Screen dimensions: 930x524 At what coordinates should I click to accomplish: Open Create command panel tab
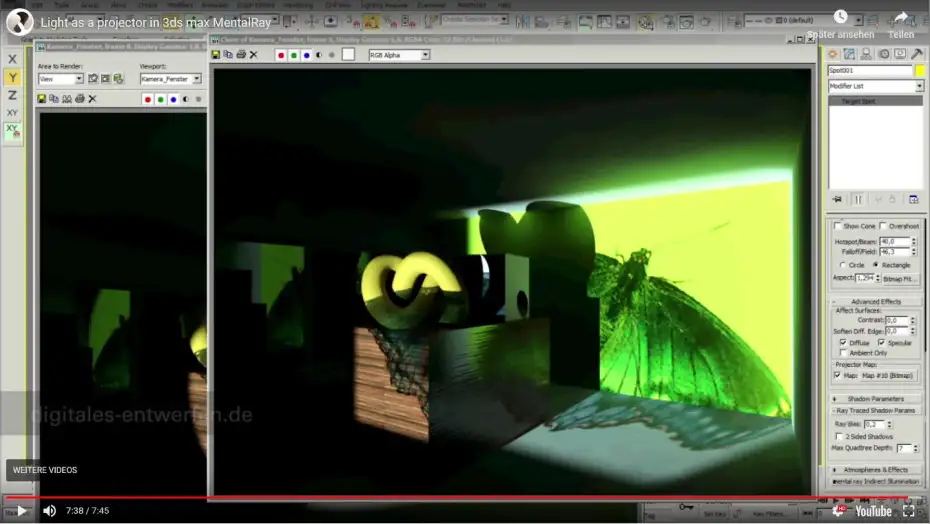coord(833,54)
